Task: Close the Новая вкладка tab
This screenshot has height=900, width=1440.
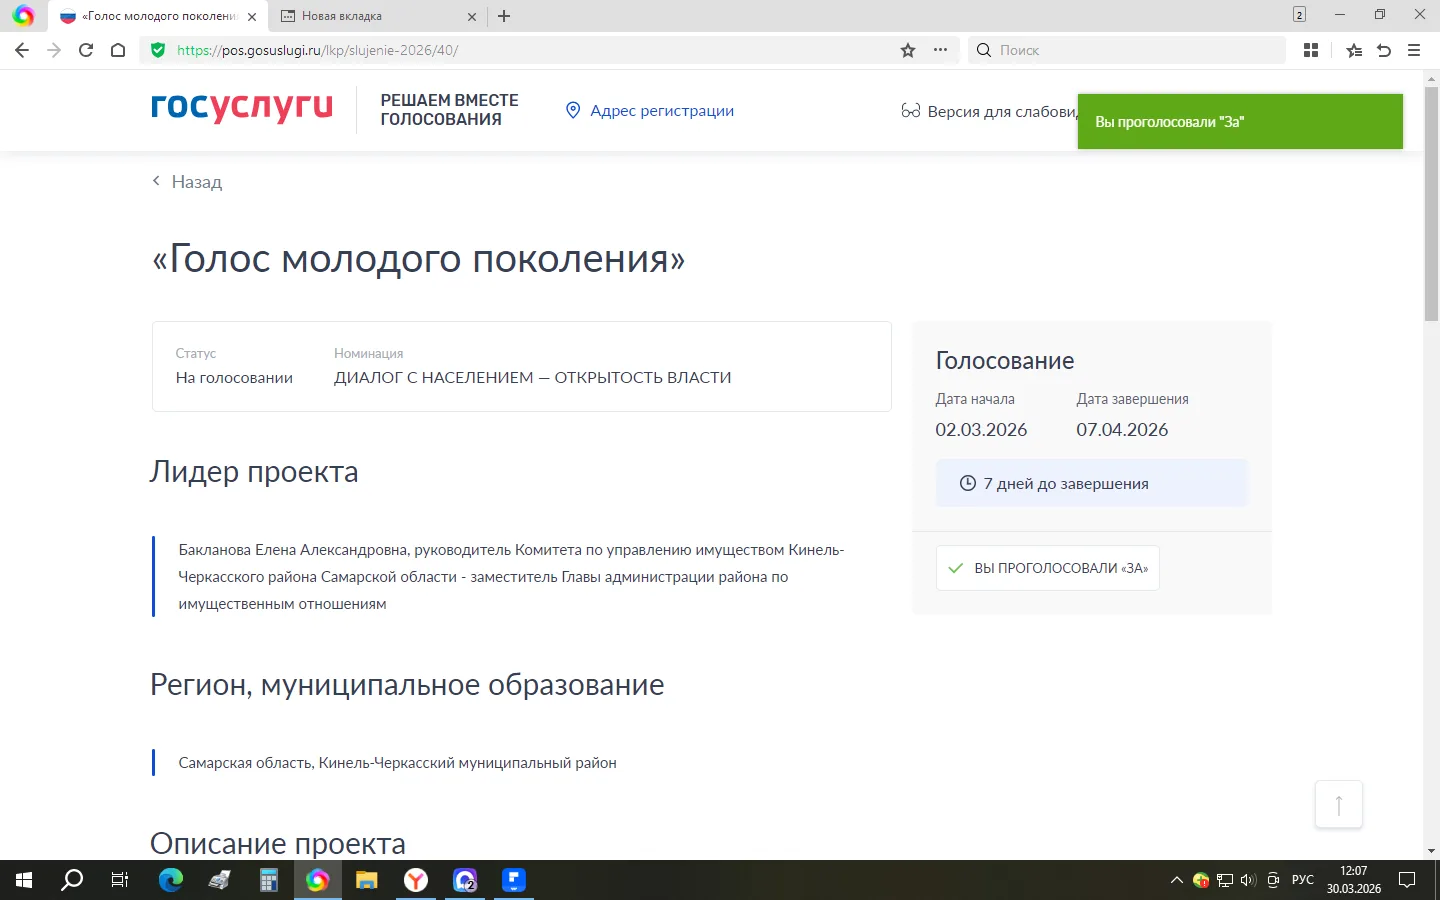Action: click(472, 17)
